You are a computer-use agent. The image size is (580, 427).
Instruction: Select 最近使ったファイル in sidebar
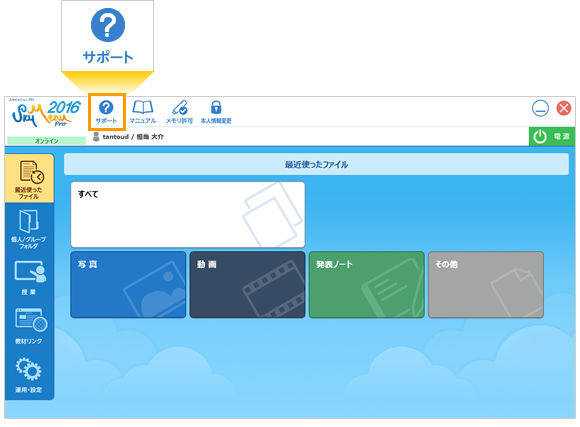pyautogui.click(x=29, y=179)
